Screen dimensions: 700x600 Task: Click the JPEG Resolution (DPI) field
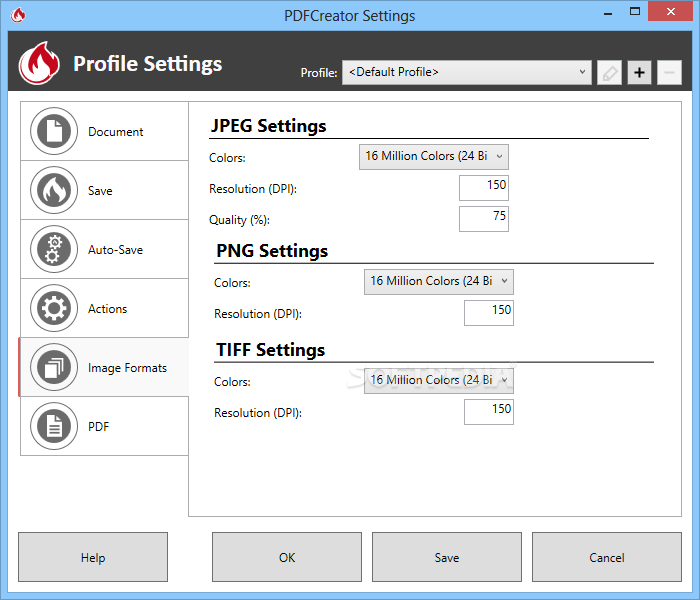[484, 188]
